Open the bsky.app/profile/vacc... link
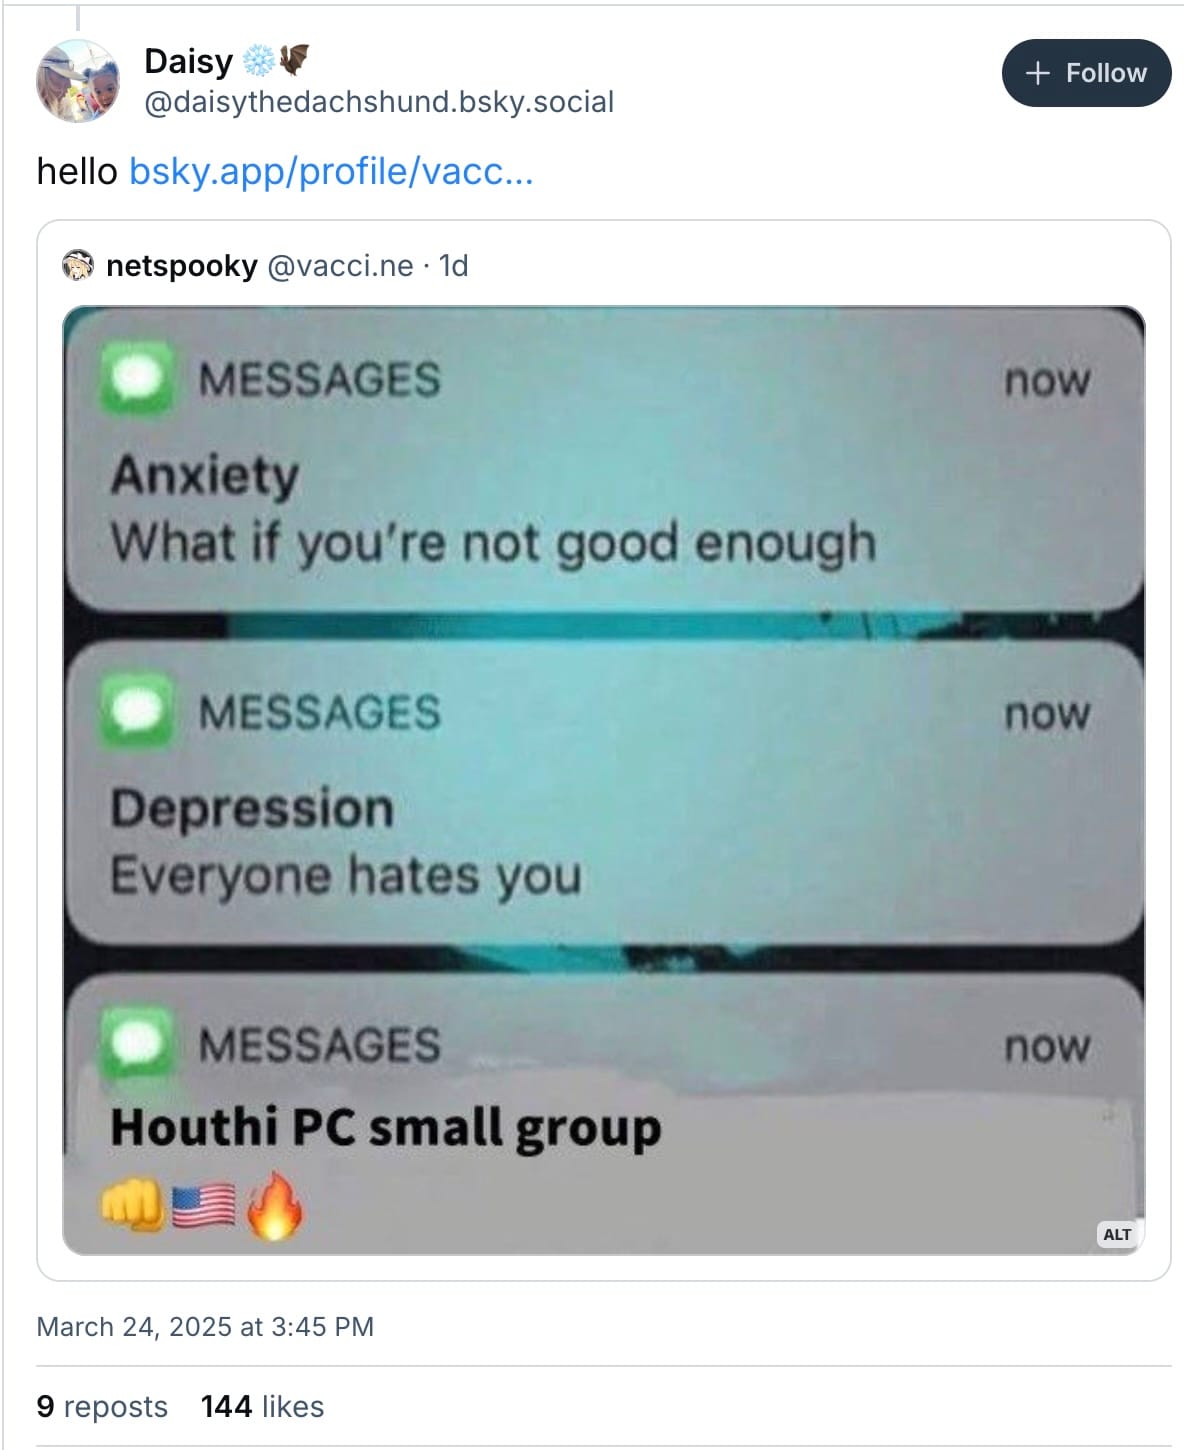The height and width of the screenshot is (1450, 1184). point(331,172)
